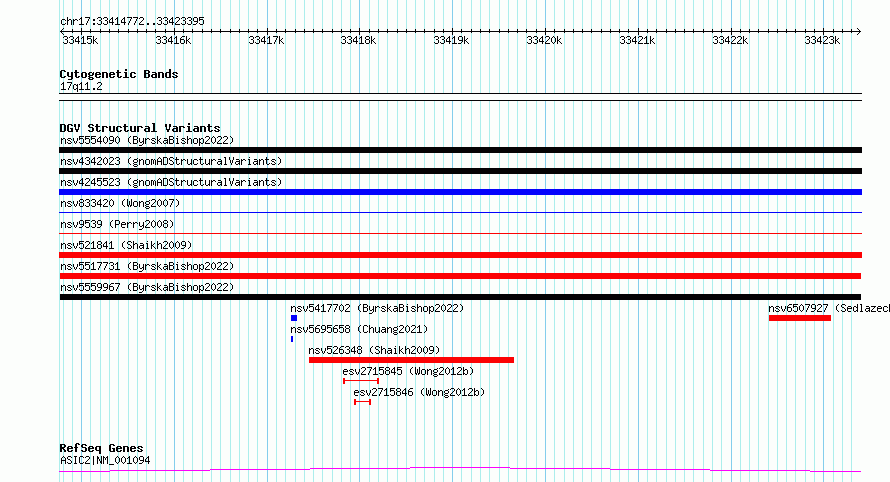Click the 33416k ruler position
The width and height of the screenshot is (890, 482).
tap(173, 40)
